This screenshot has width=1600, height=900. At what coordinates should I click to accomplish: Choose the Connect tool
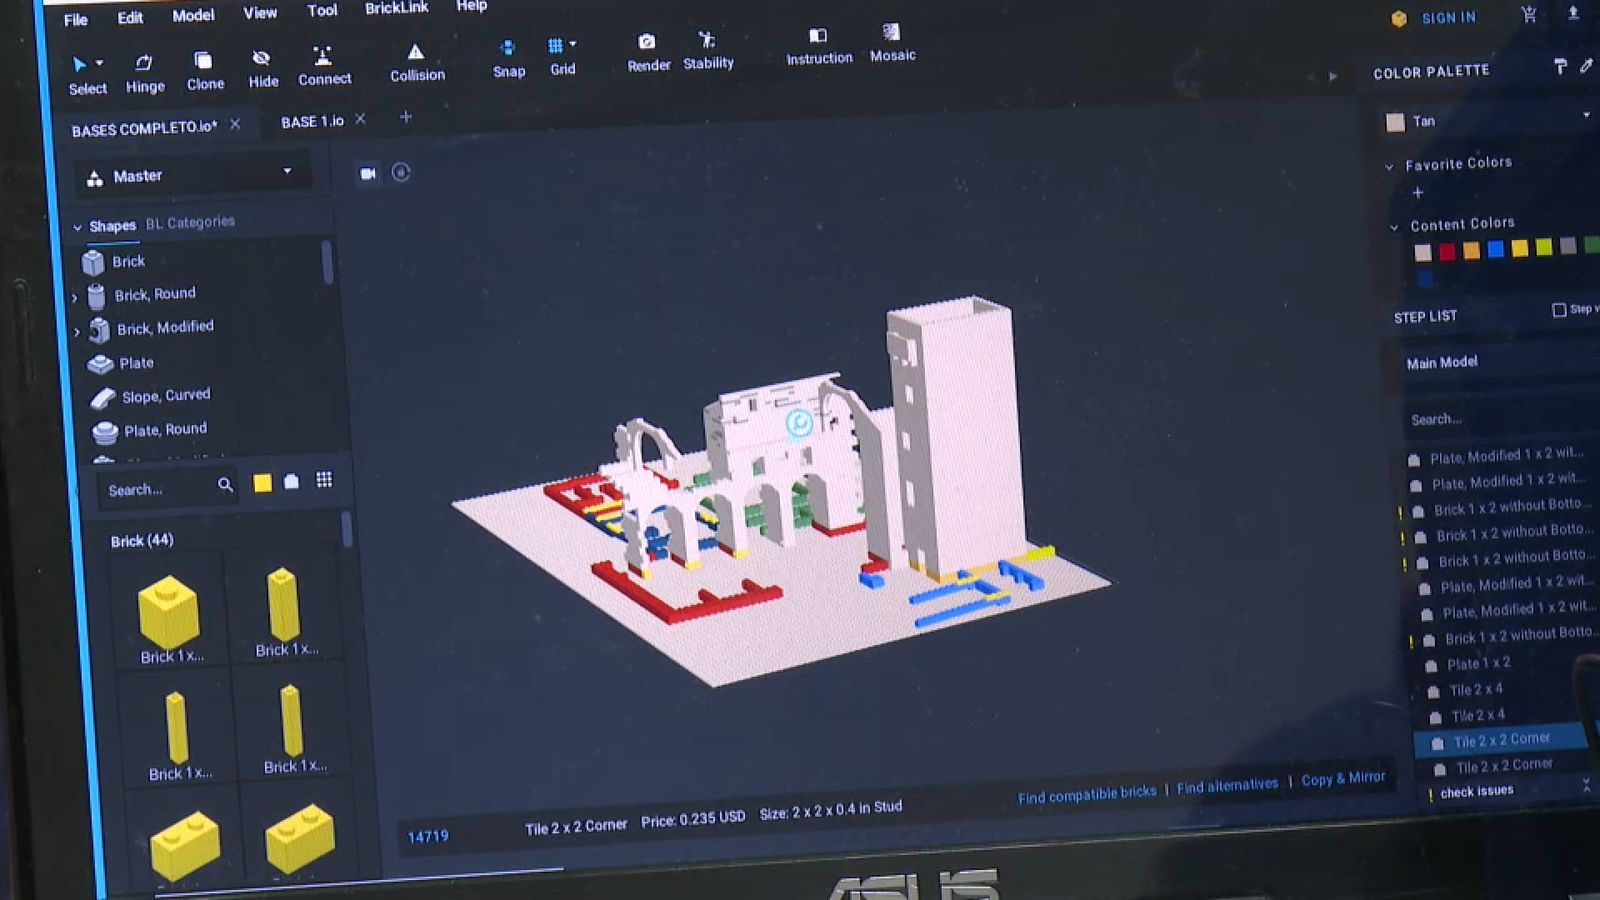point(323,66)
